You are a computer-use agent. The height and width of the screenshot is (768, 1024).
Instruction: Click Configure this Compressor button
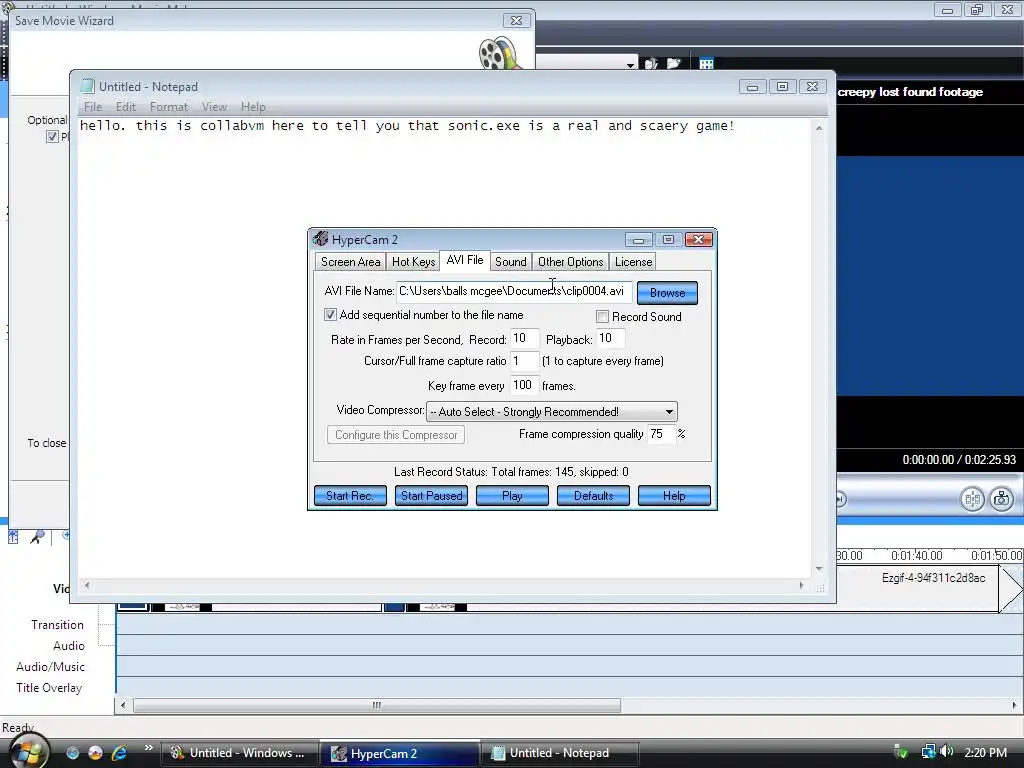[396, 435]
